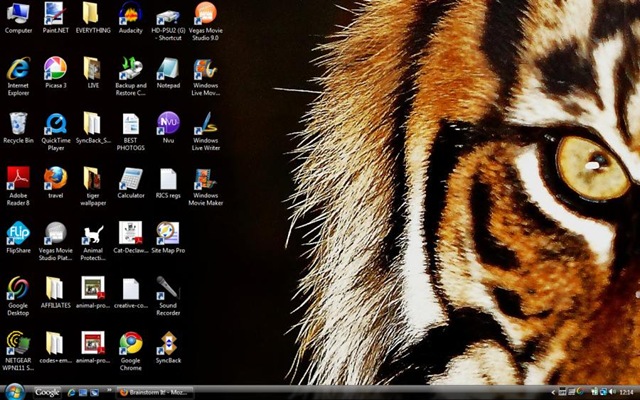Select the codes+em... folder
Image resolution: width=640 pixels, height=400 pixels.
(56, 348)
